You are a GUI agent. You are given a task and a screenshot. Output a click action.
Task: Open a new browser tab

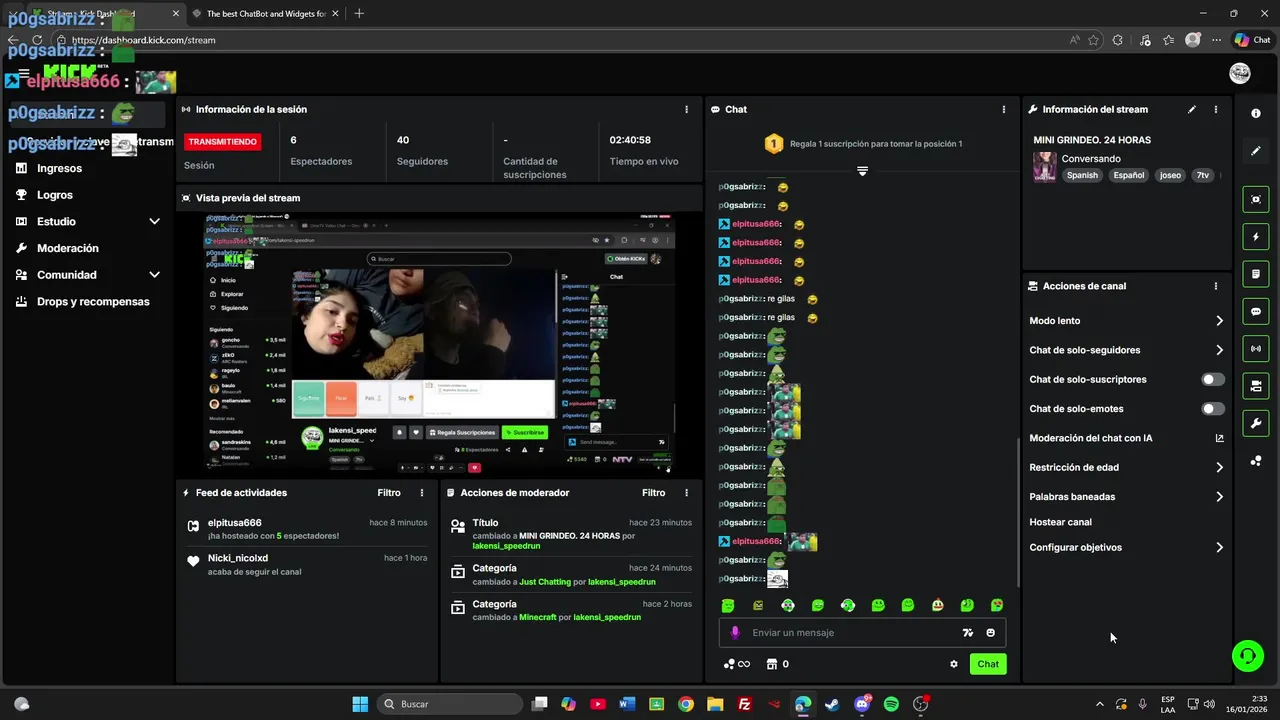point(359,14)
